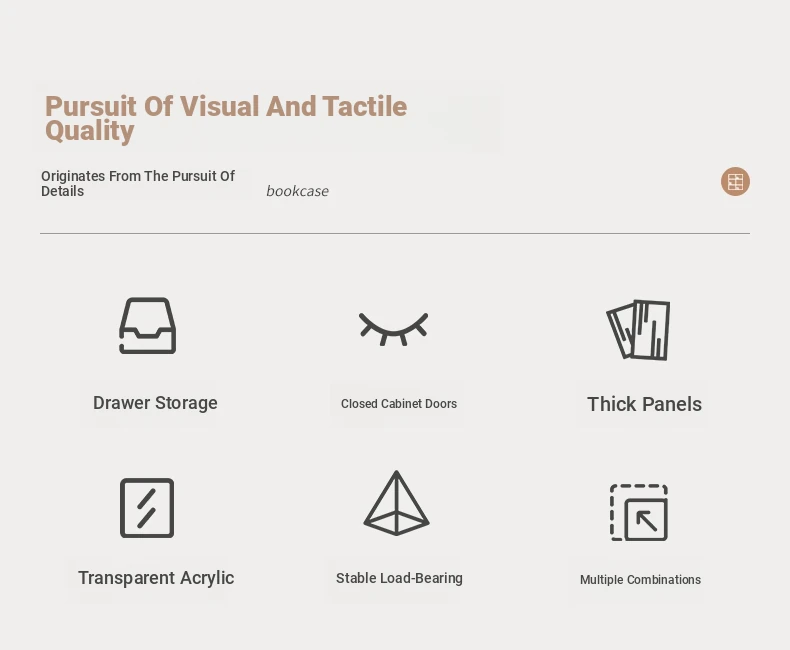This screenshot has width=790, height=650.
Task: Select the 'Drawer Storage' label
Action: (155, 403)
